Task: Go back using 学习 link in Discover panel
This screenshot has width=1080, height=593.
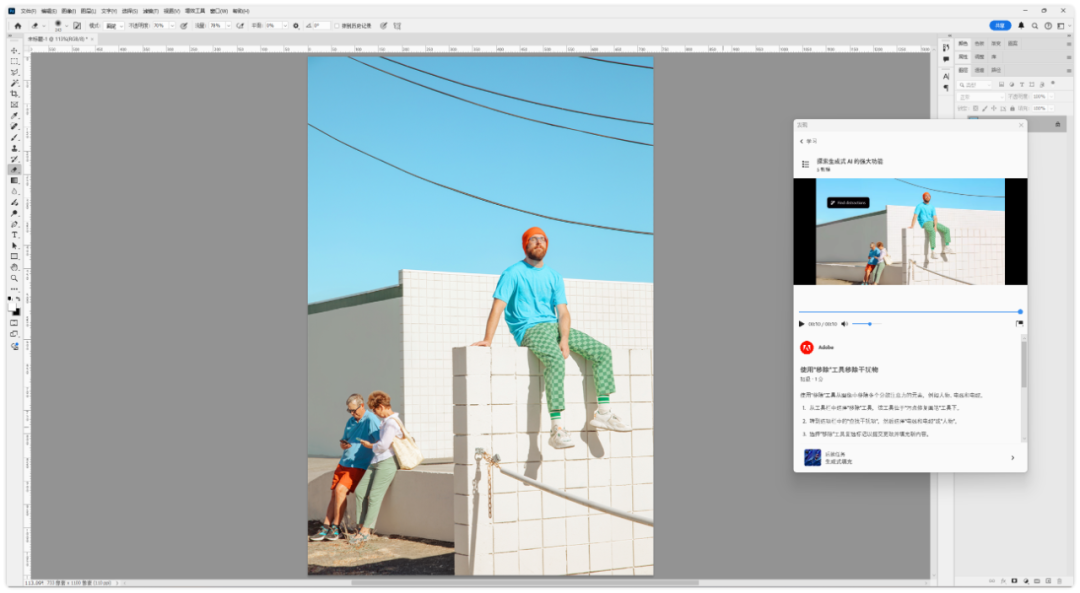Action: point(806,142)
